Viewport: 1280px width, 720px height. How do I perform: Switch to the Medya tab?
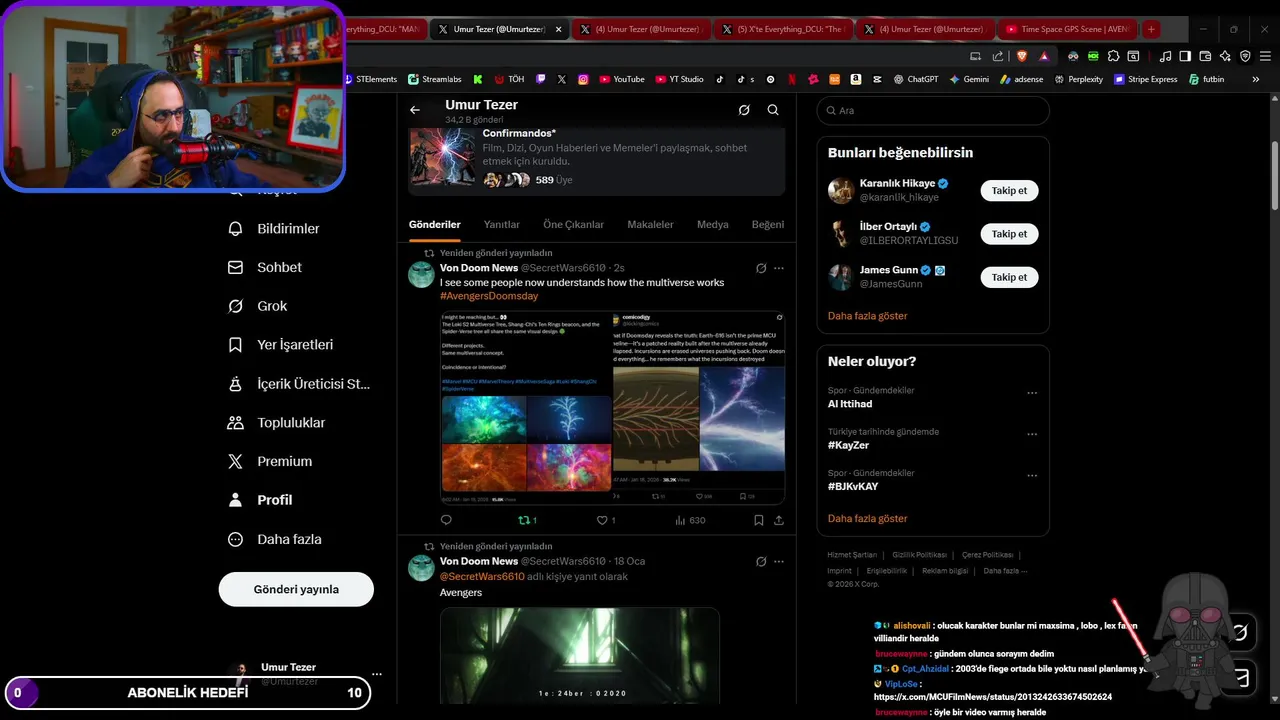(x=713, y=225)
